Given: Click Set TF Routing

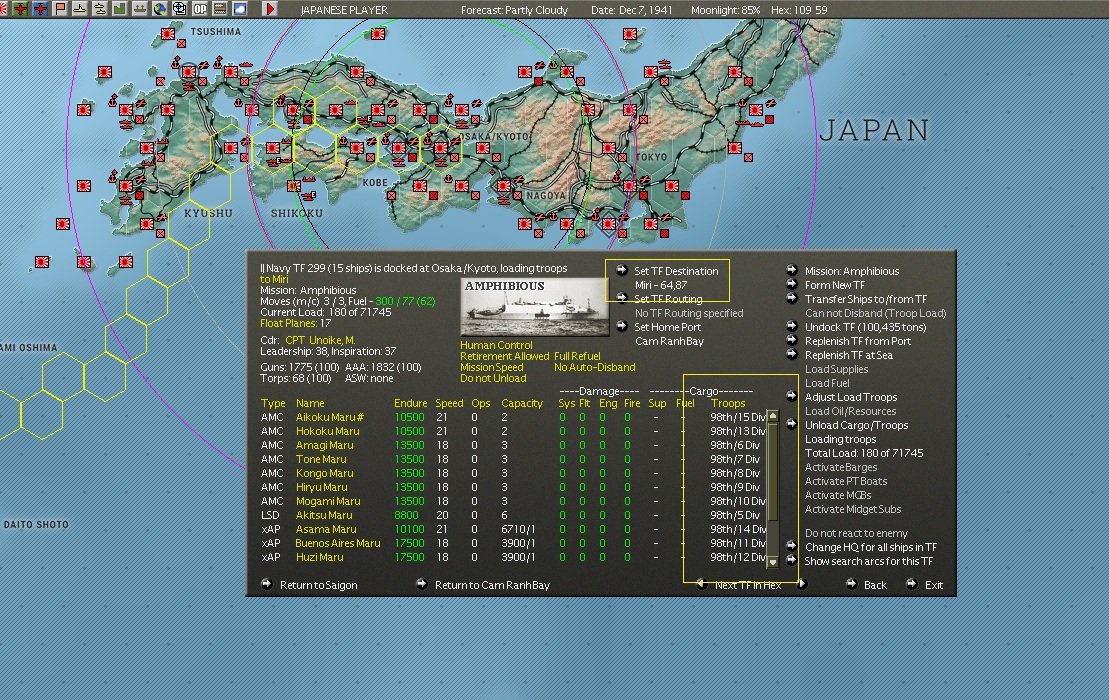Looking at the screenshot, I should pyautogui.click(x=668, y=299).
